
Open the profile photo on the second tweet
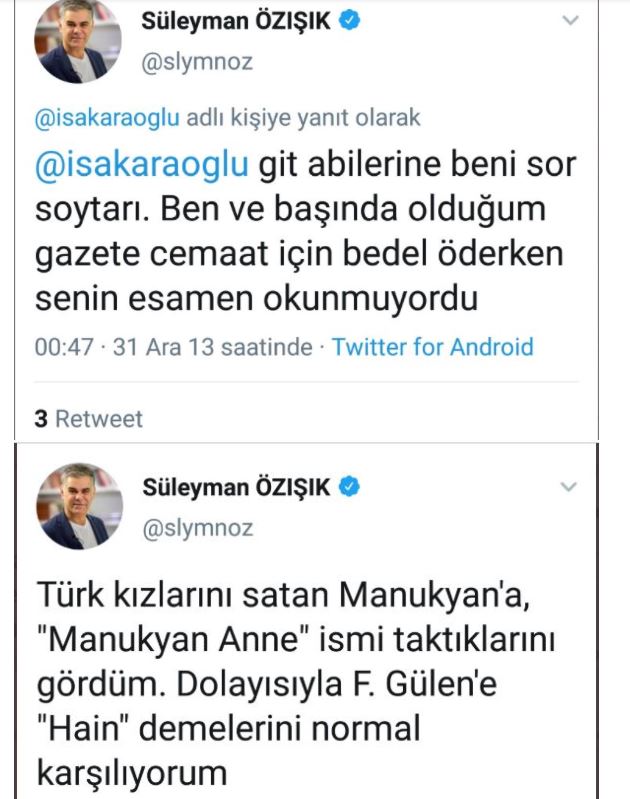pos(78,509)
